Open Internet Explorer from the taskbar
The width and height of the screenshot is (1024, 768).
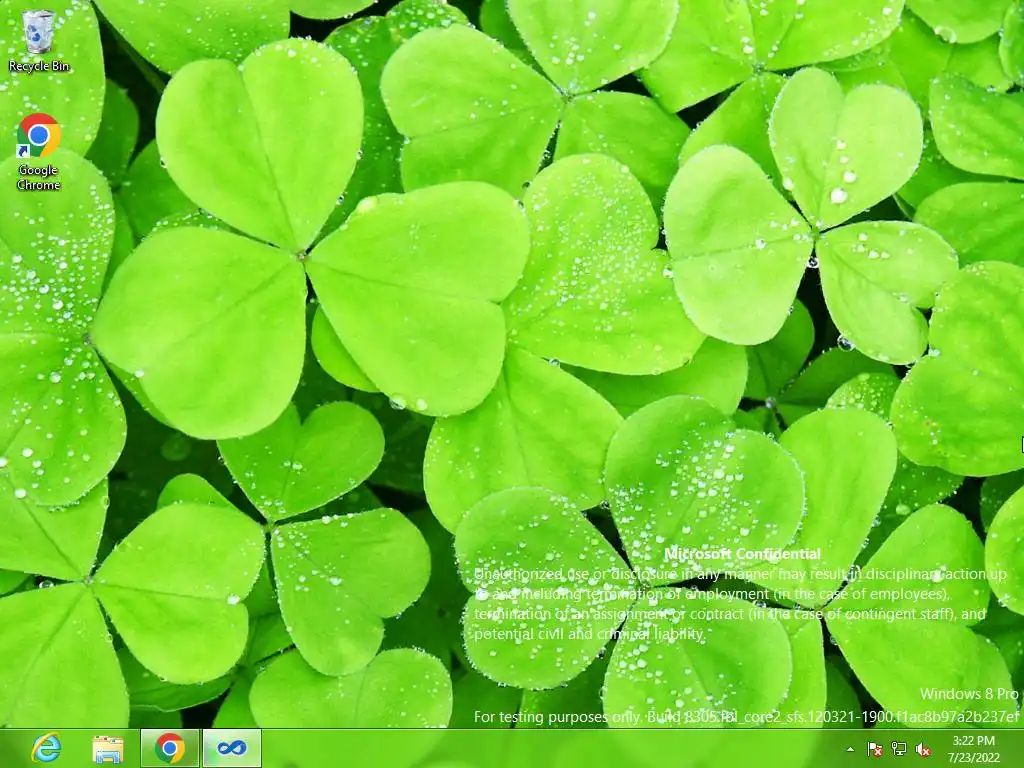pos(47,748)
